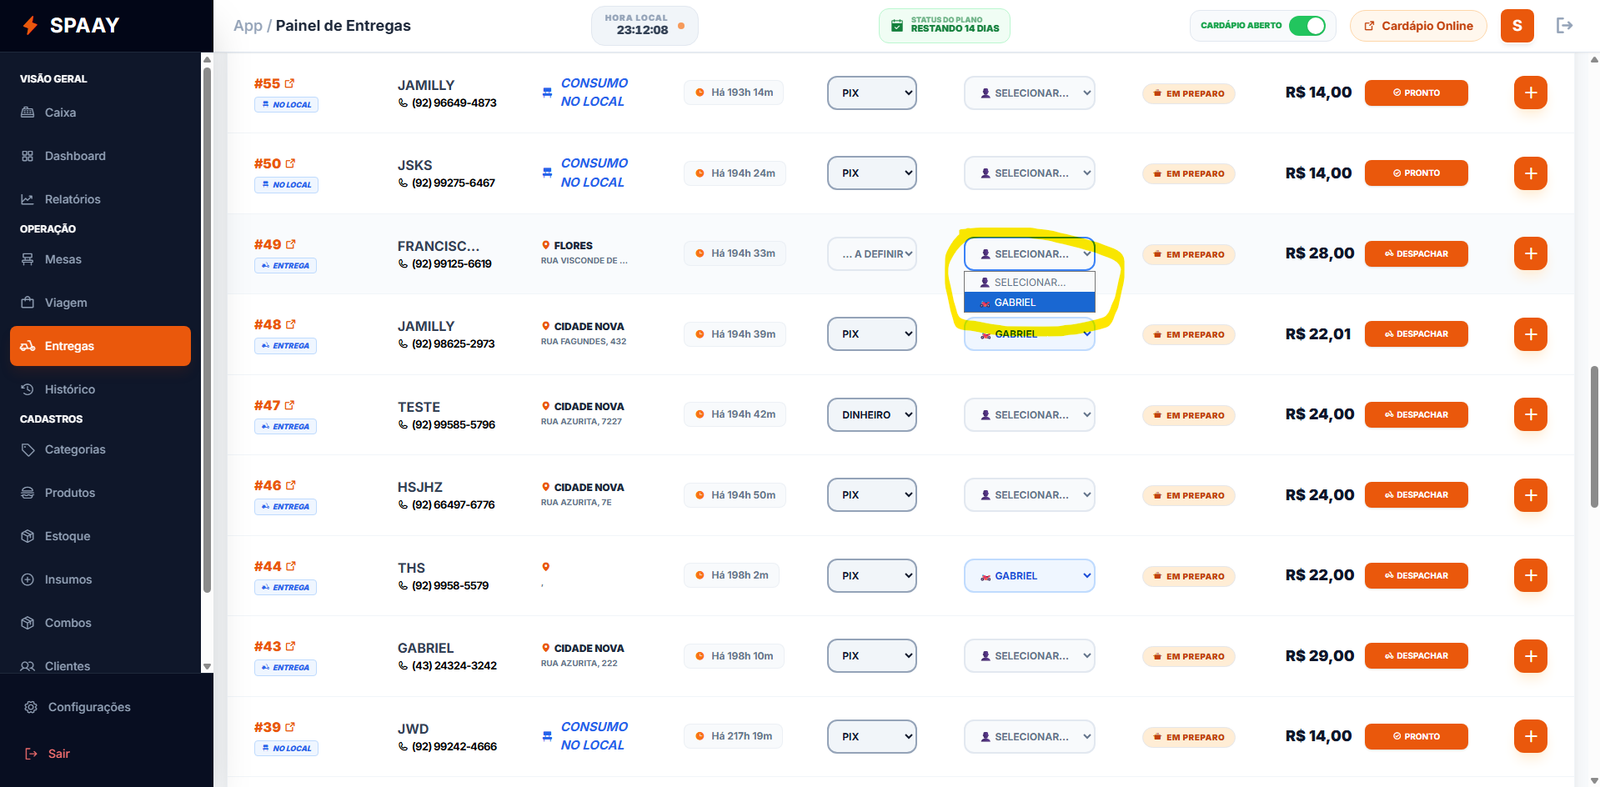The height and width of the screenshot is (787, 1600).
Task: Open Categorias in the sidebar
Action: (x=100, y=450)
